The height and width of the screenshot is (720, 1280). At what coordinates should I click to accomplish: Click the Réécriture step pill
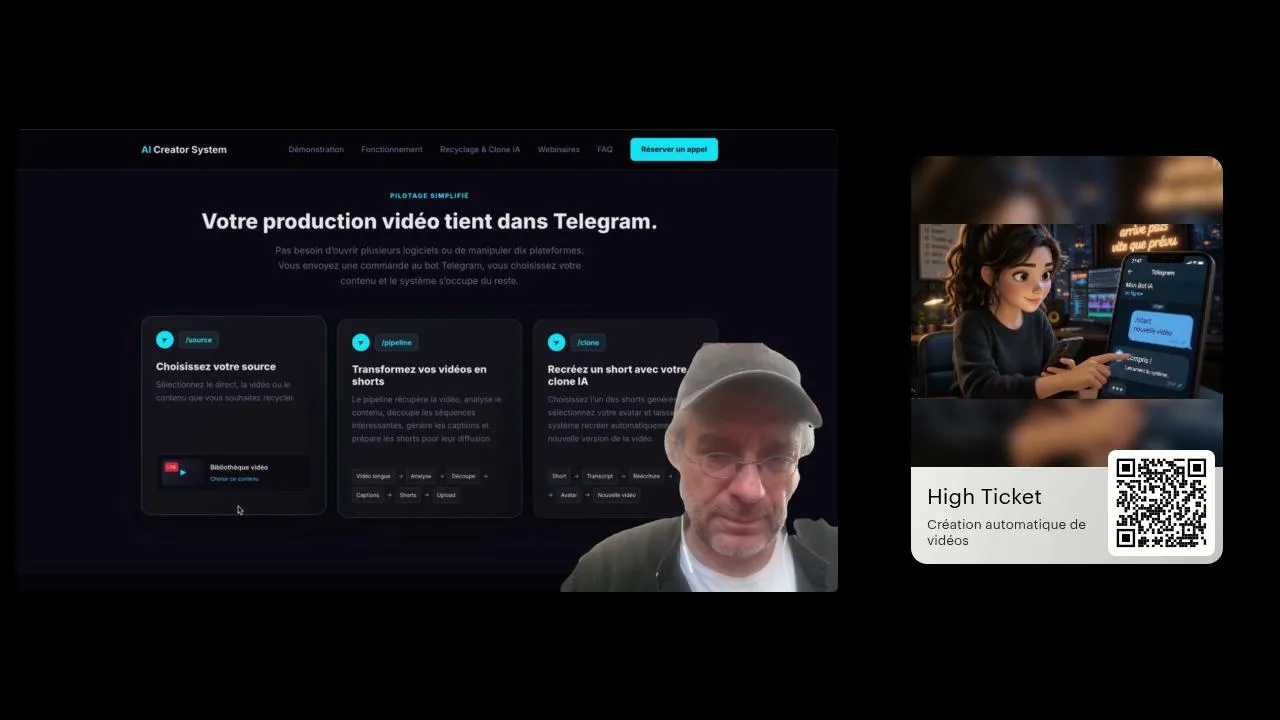point(646,476)
